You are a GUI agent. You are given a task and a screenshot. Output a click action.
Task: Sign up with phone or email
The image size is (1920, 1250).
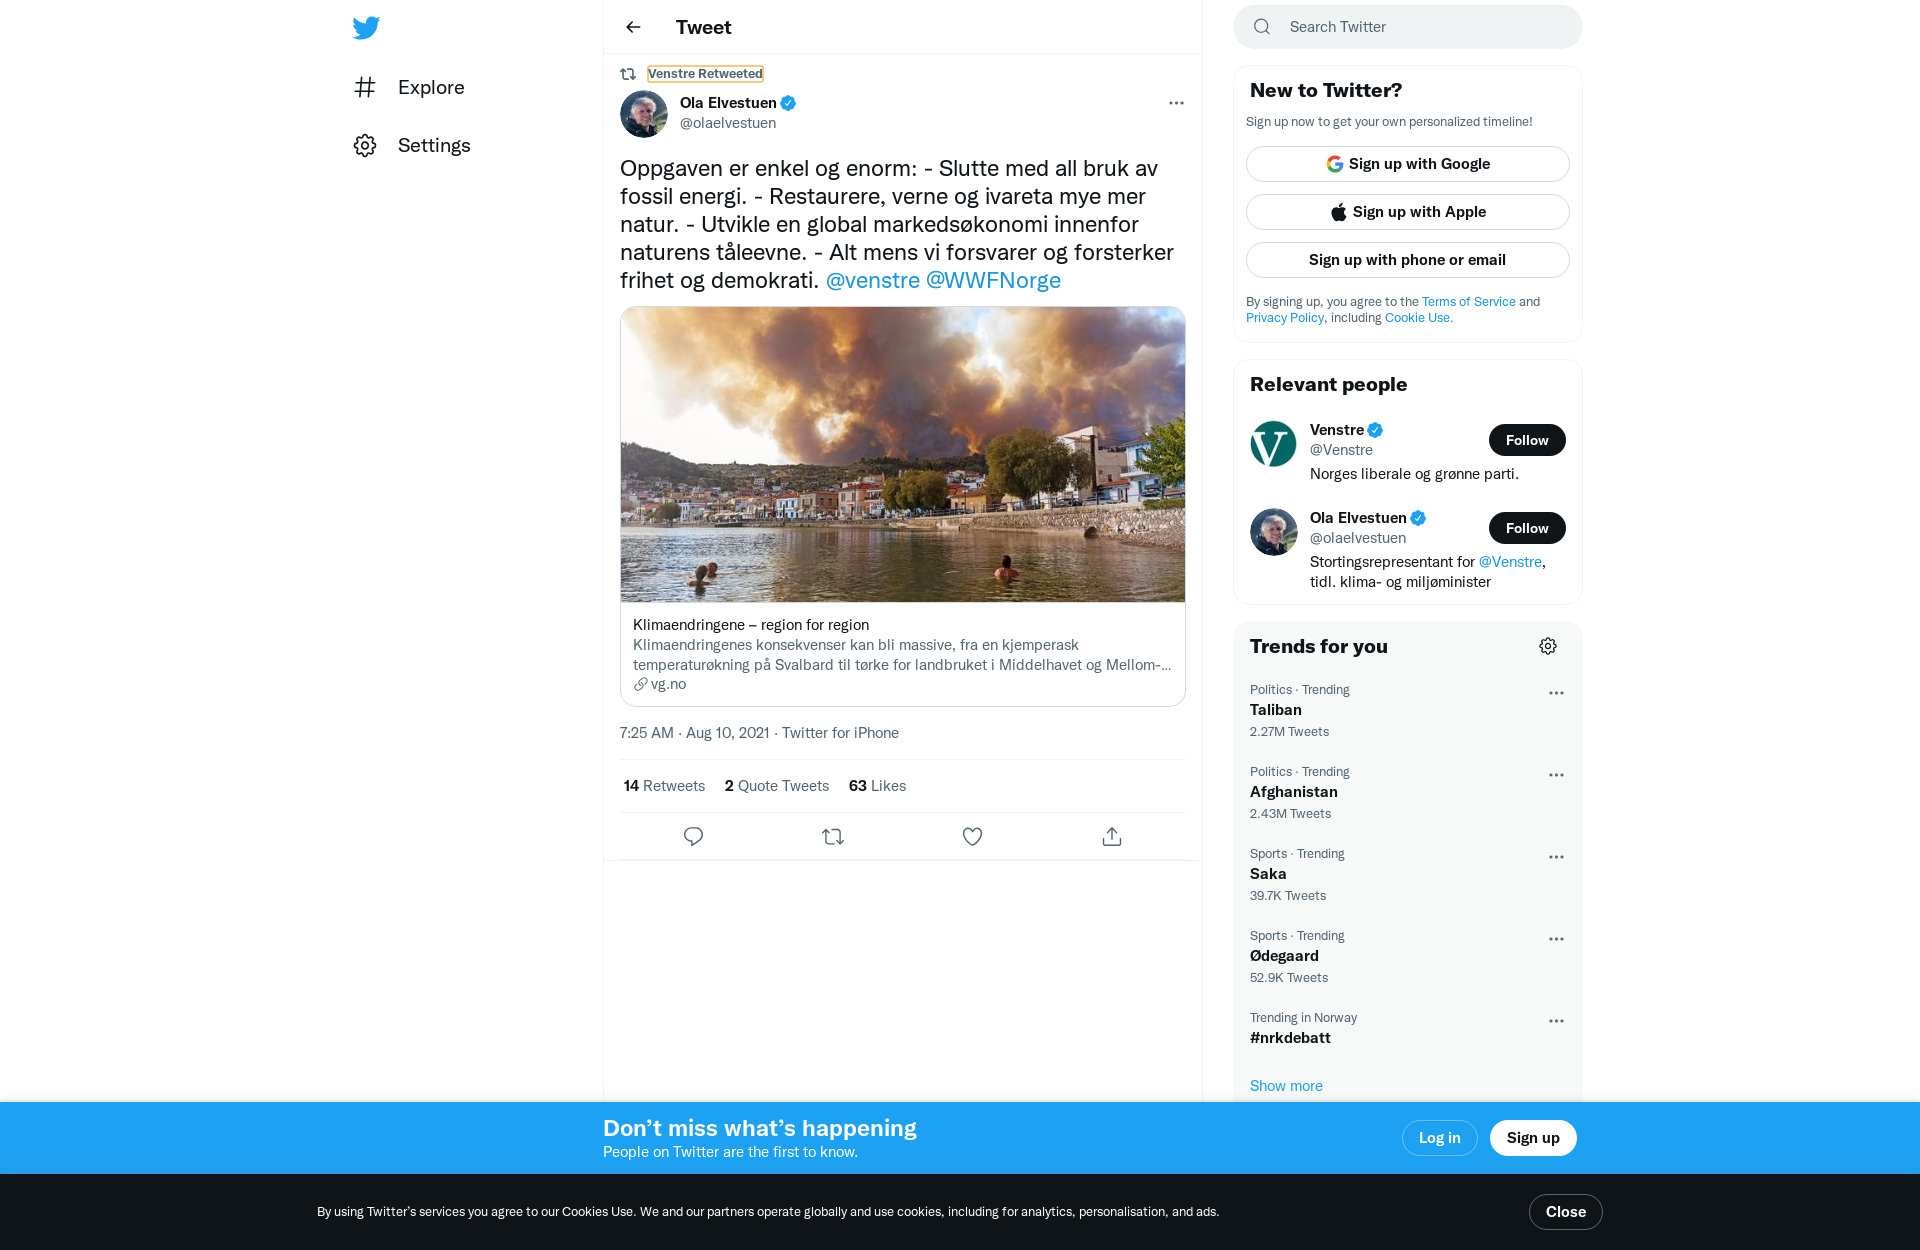[1408, 260]
